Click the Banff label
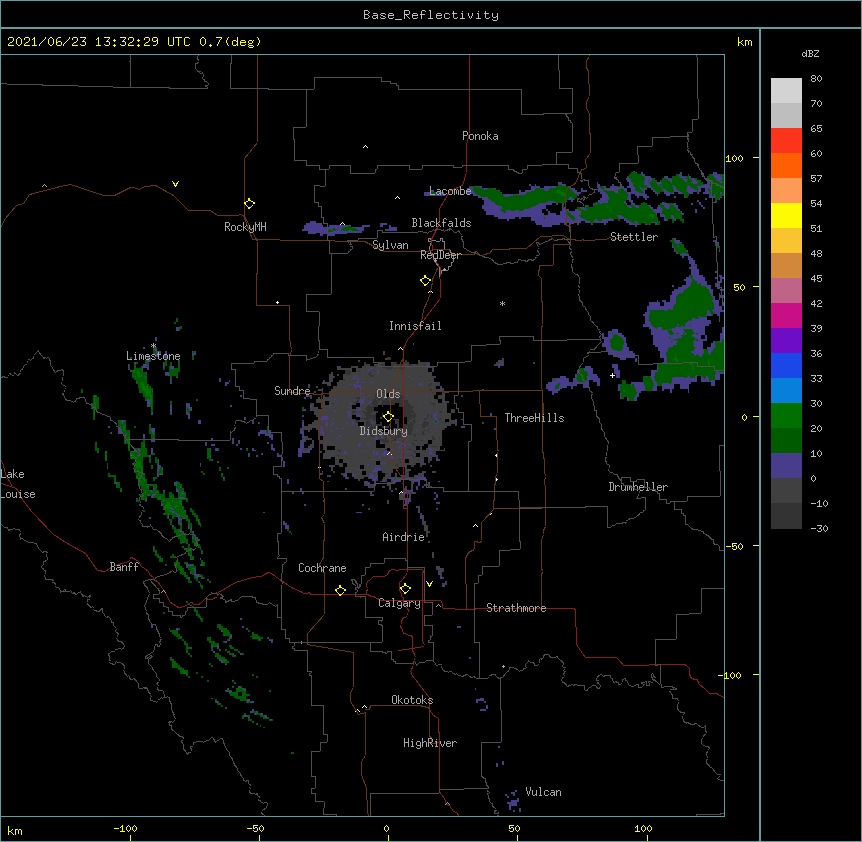Screen dimensions: 862x842 124,567
